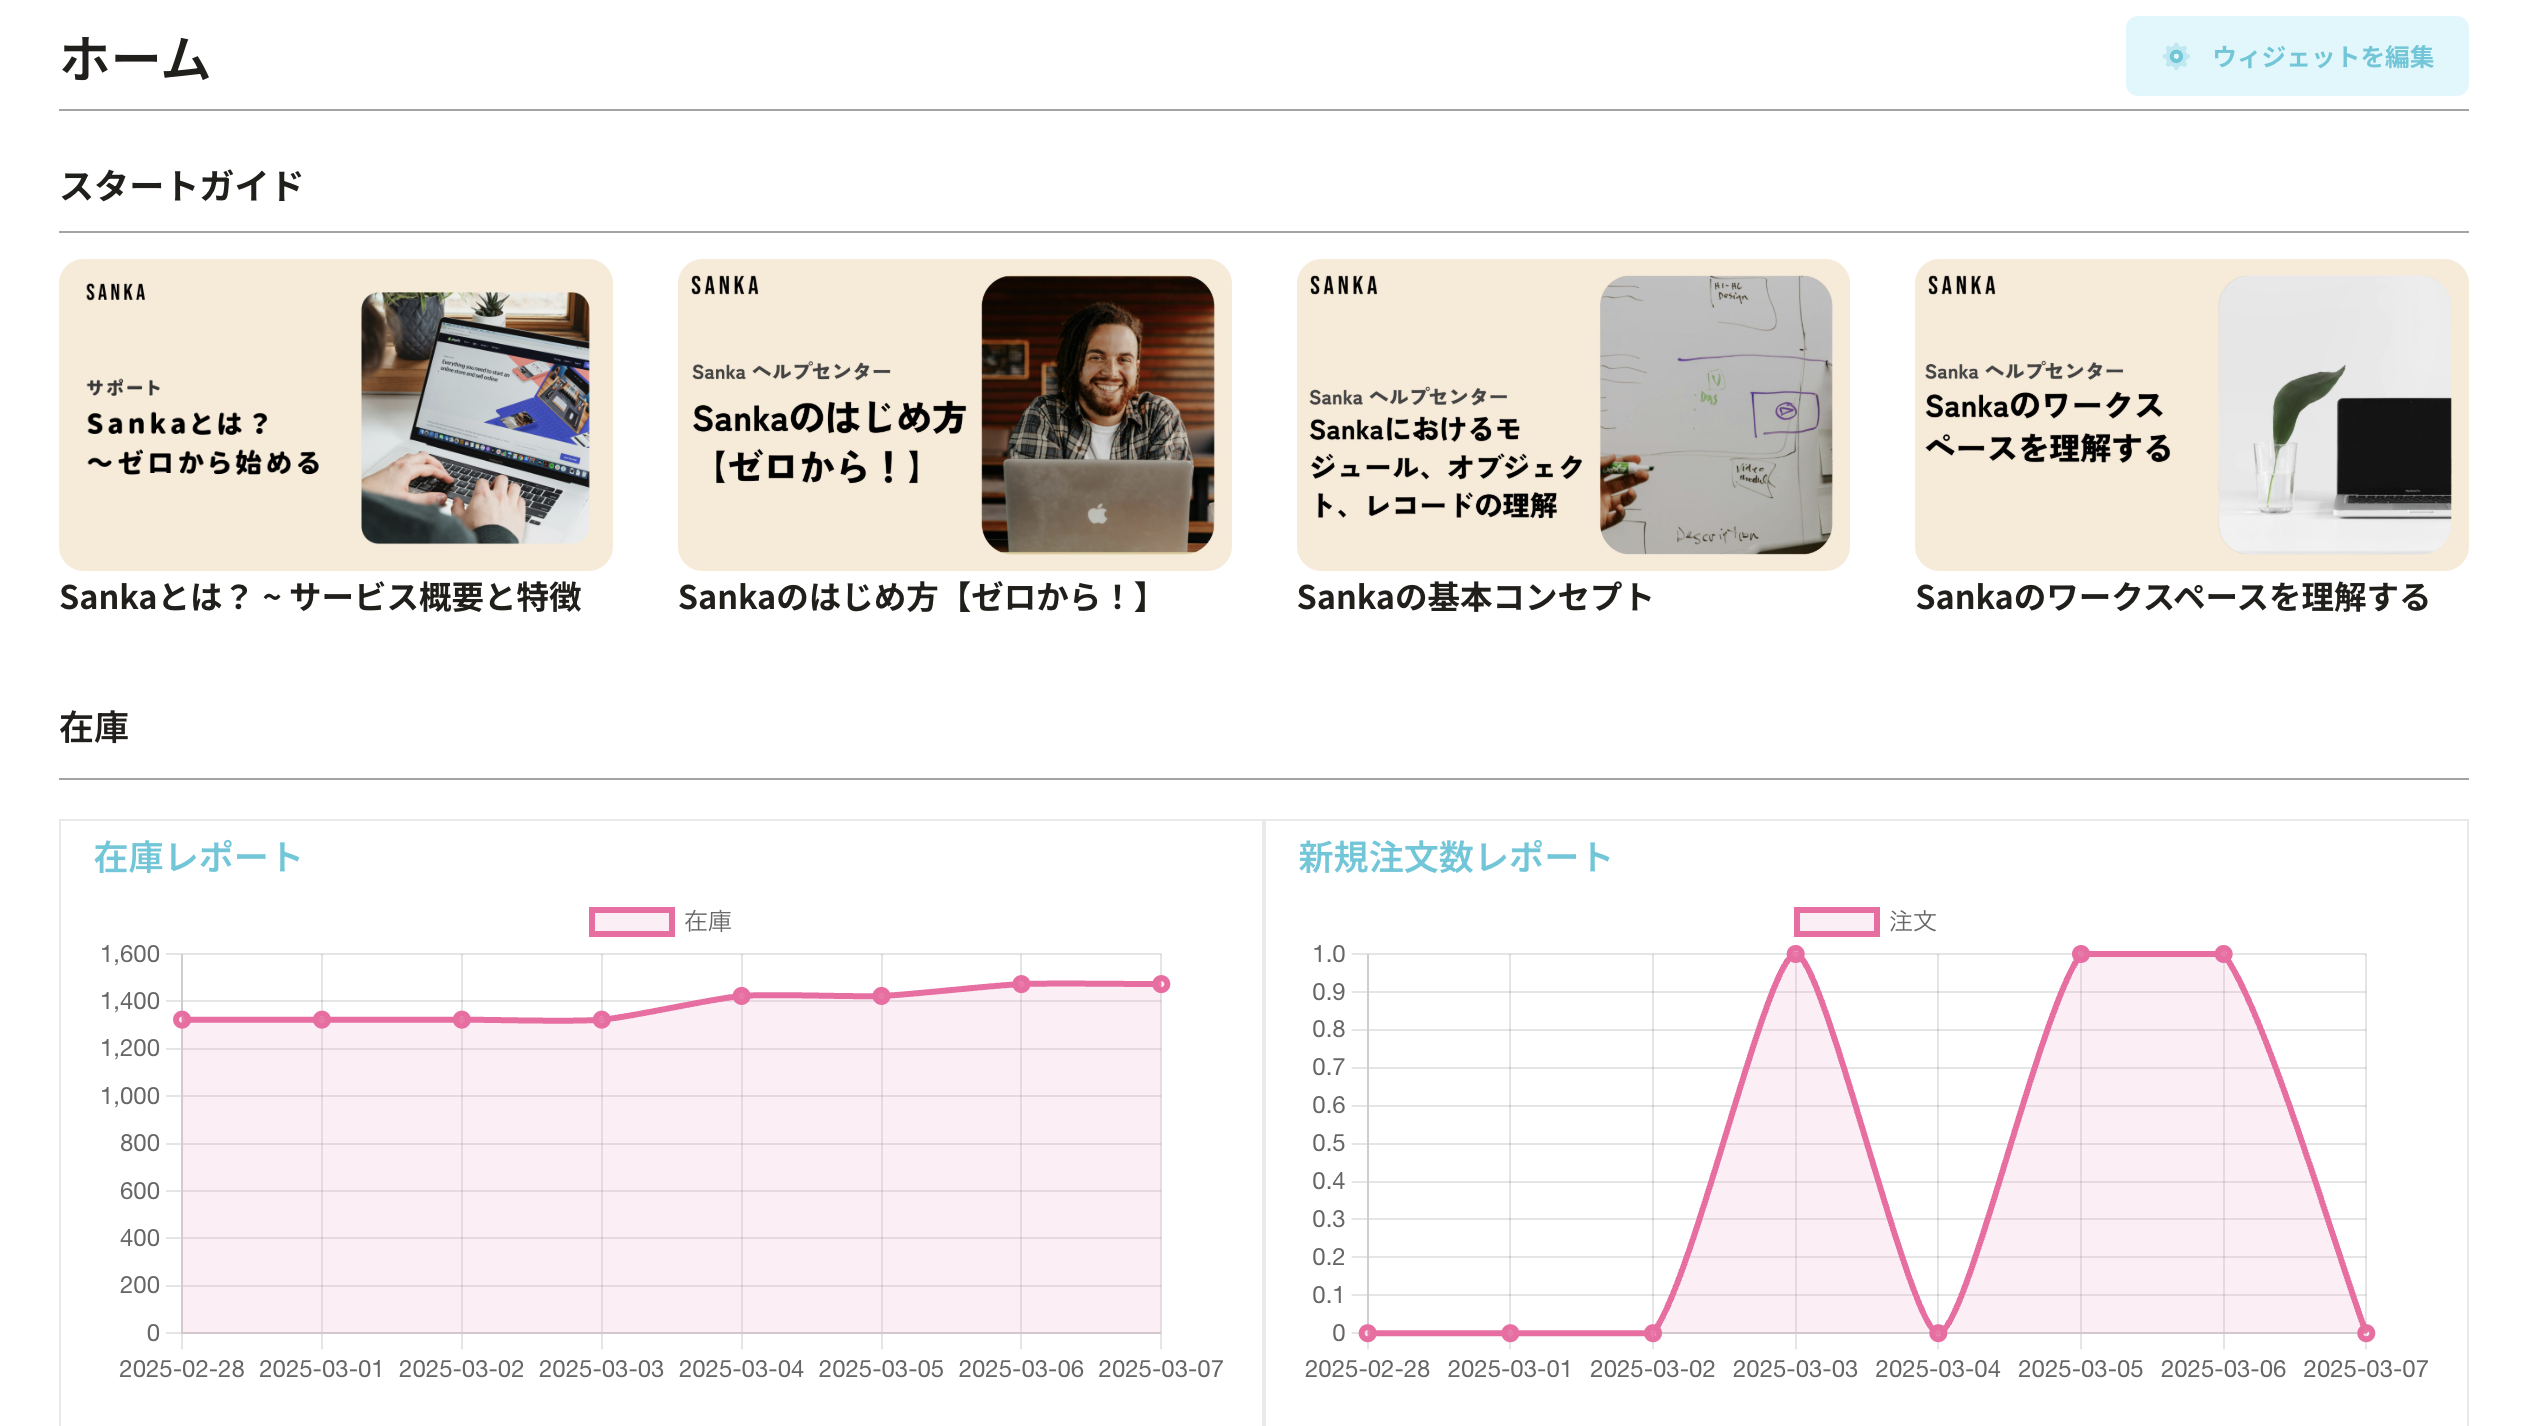Open the 在庫レポート report title
Screen dimensions: 2534x1426
197,857
